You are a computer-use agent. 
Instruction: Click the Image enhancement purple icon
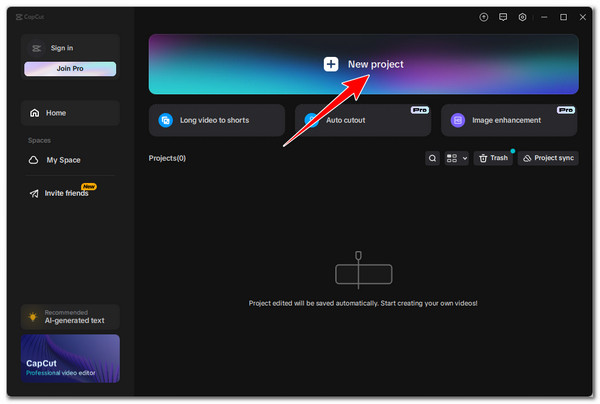pyautogui.click(x=458, y=120)
